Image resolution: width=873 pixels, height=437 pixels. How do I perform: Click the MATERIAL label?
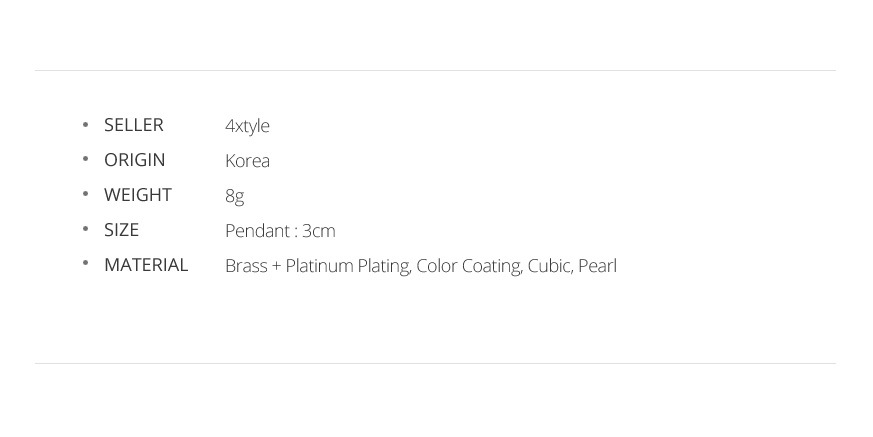click(146, 265)
